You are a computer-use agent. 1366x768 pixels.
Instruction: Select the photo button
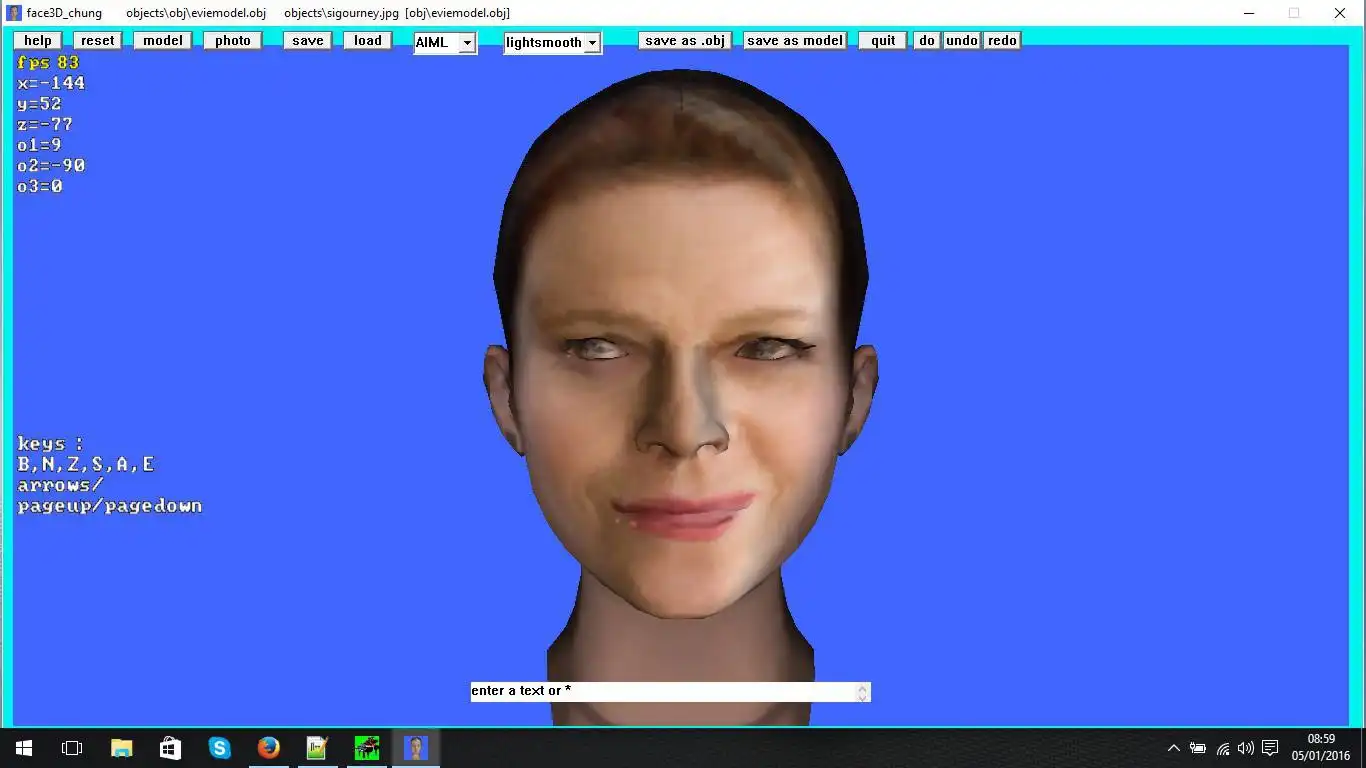point(233,41)
